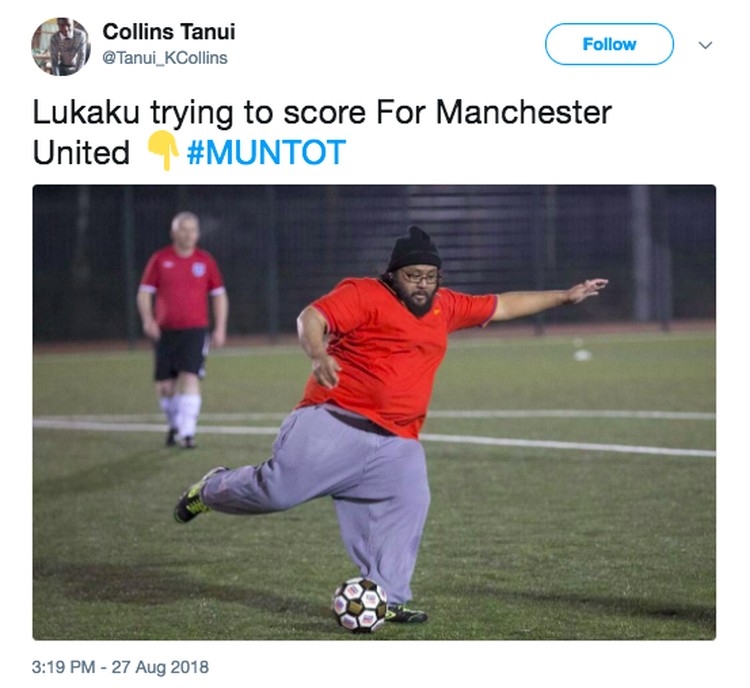750x688 pixels.
Task: Open the #MUNTOT hashtag
Action: pos(266,152)
